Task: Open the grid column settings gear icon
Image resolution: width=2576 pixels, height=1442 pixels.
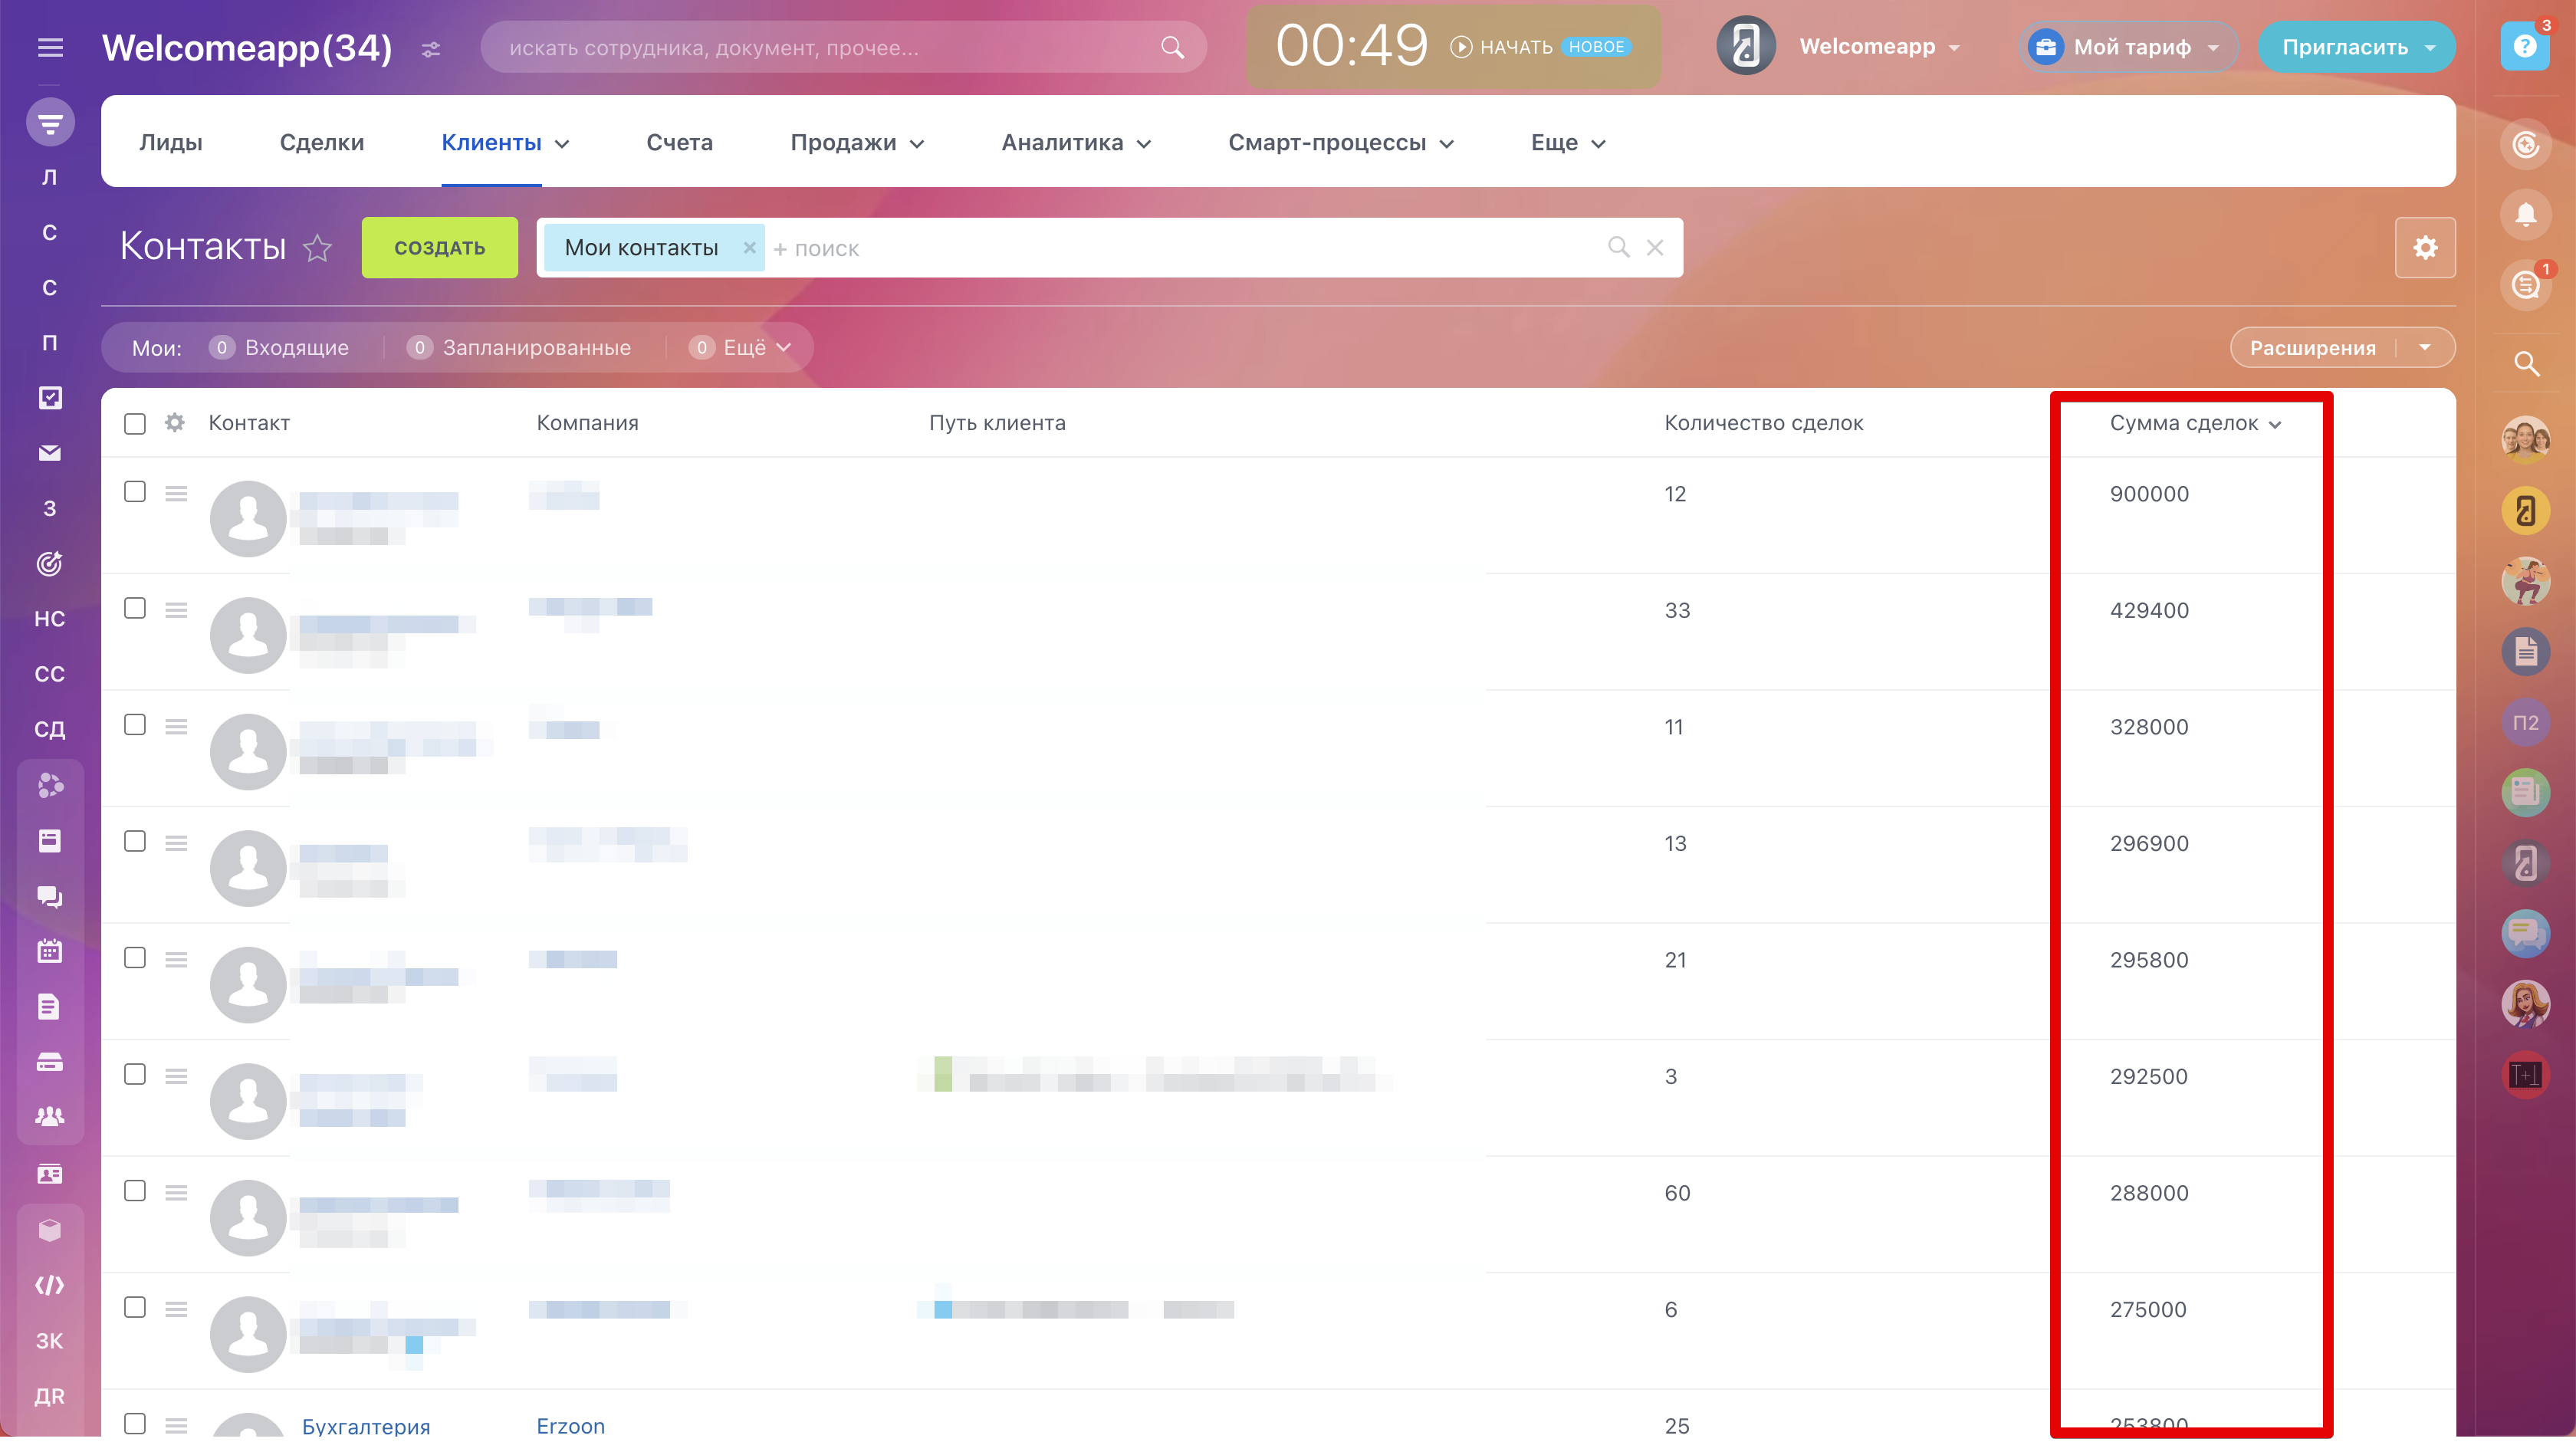Action: [175, 423]
